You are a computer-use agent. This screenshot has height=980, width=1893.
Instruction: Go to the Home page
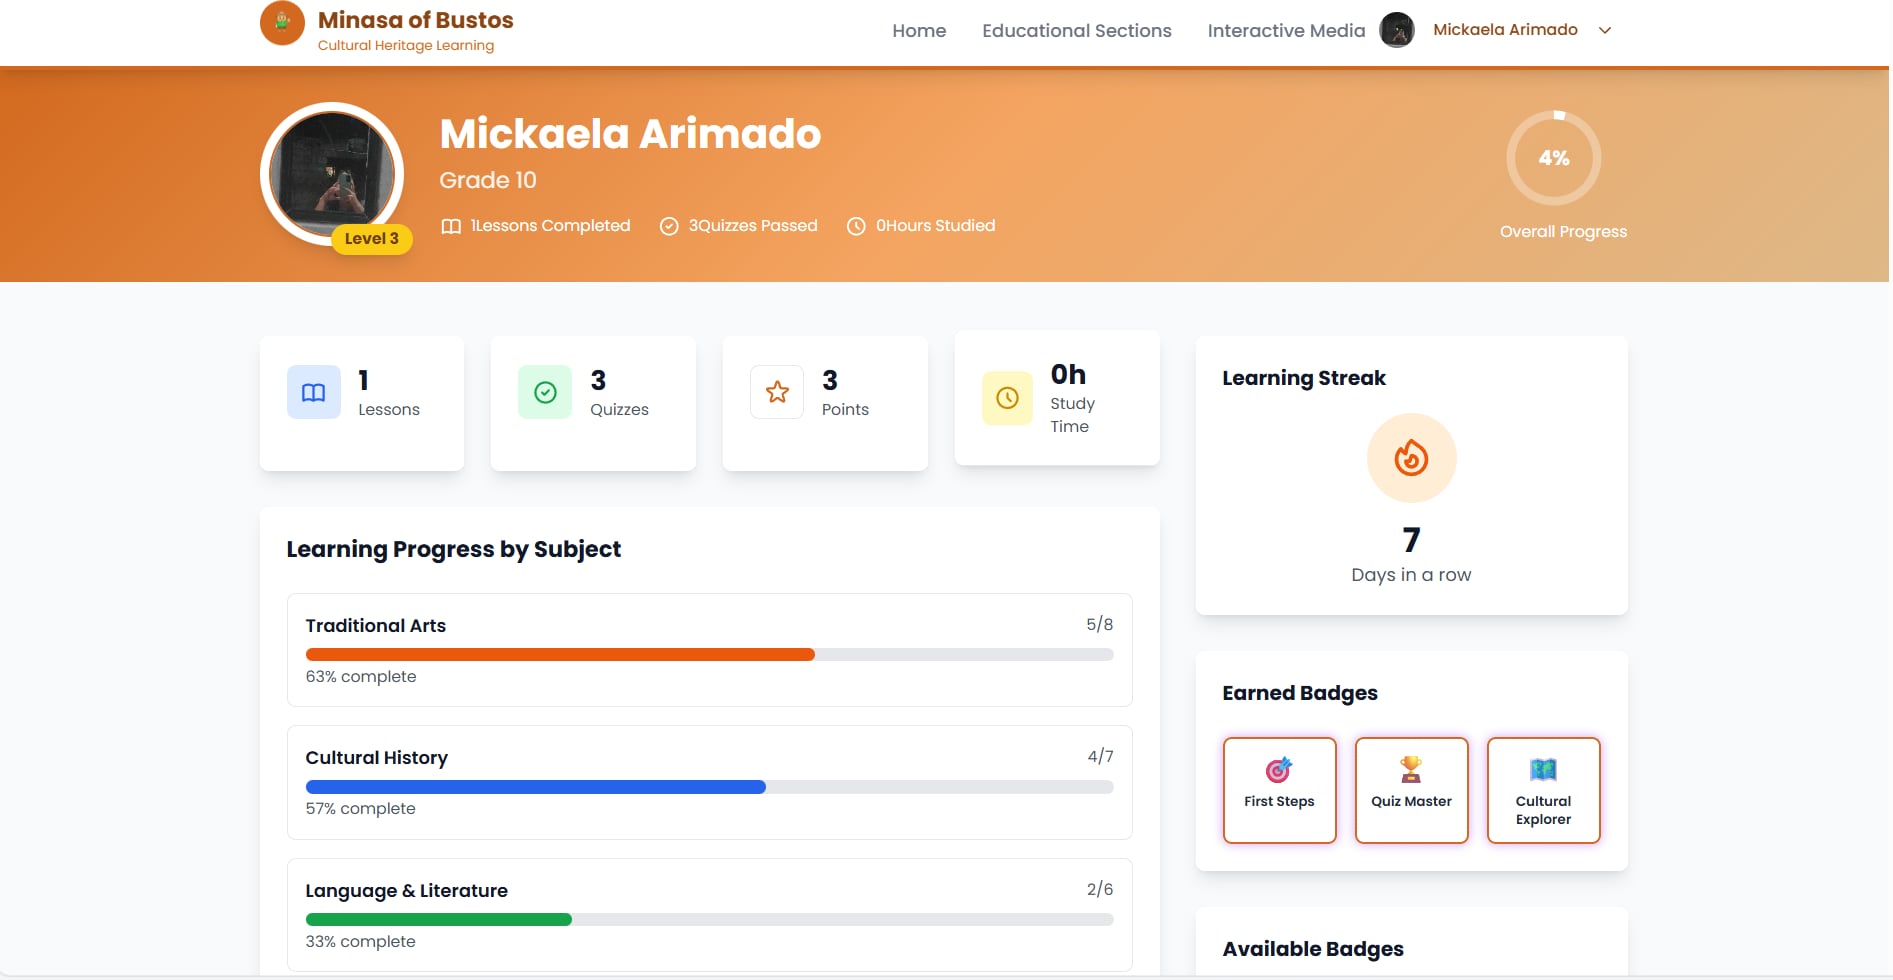919,31
